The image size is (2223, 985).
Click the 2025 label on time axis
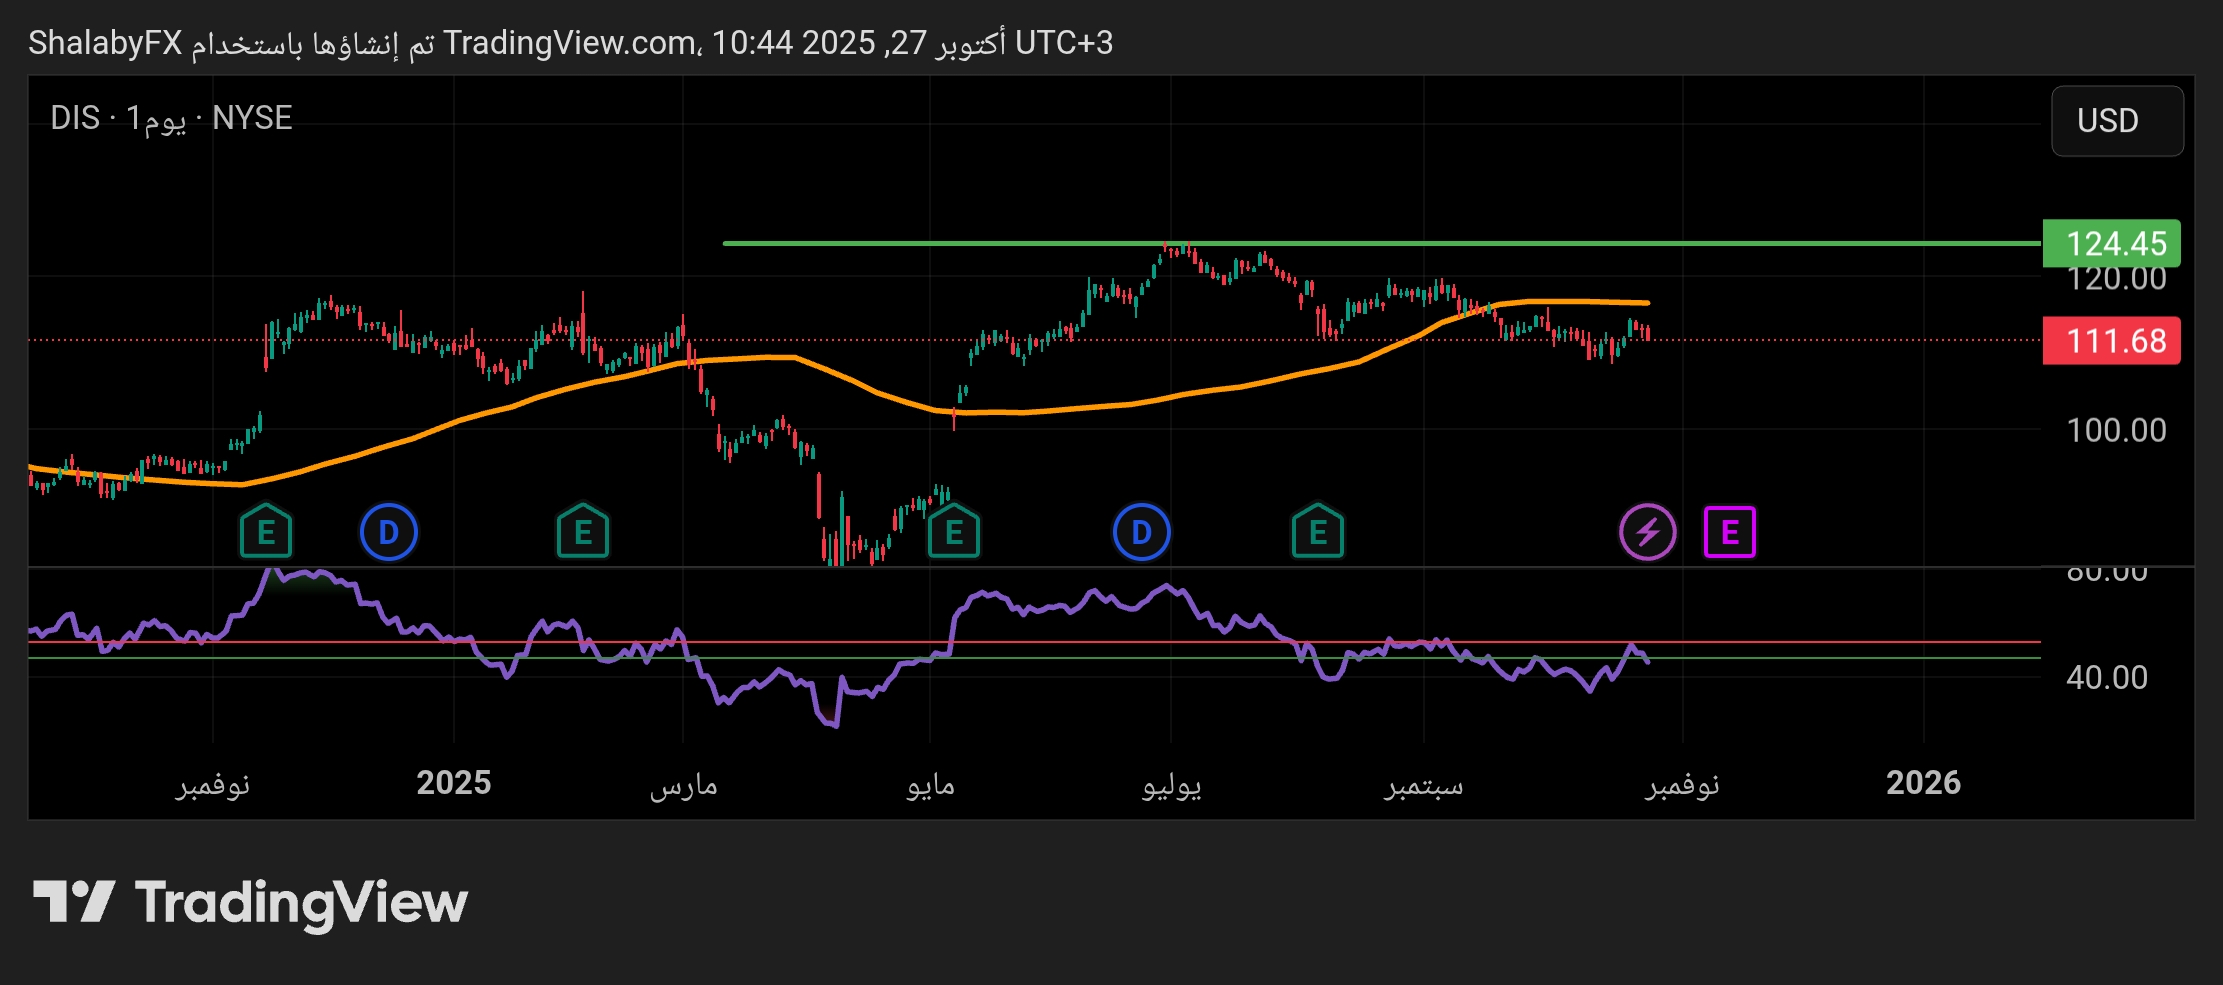coord(454,782)
